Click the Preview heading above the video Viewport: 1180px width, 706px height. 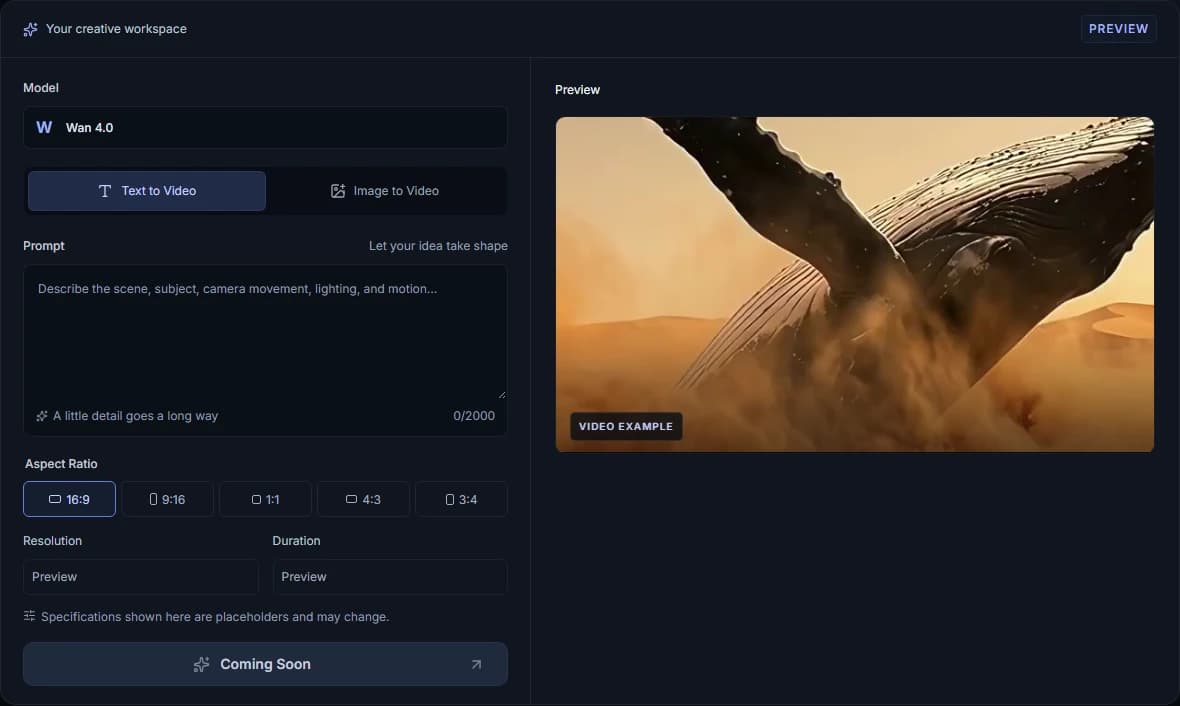[577, 90]
